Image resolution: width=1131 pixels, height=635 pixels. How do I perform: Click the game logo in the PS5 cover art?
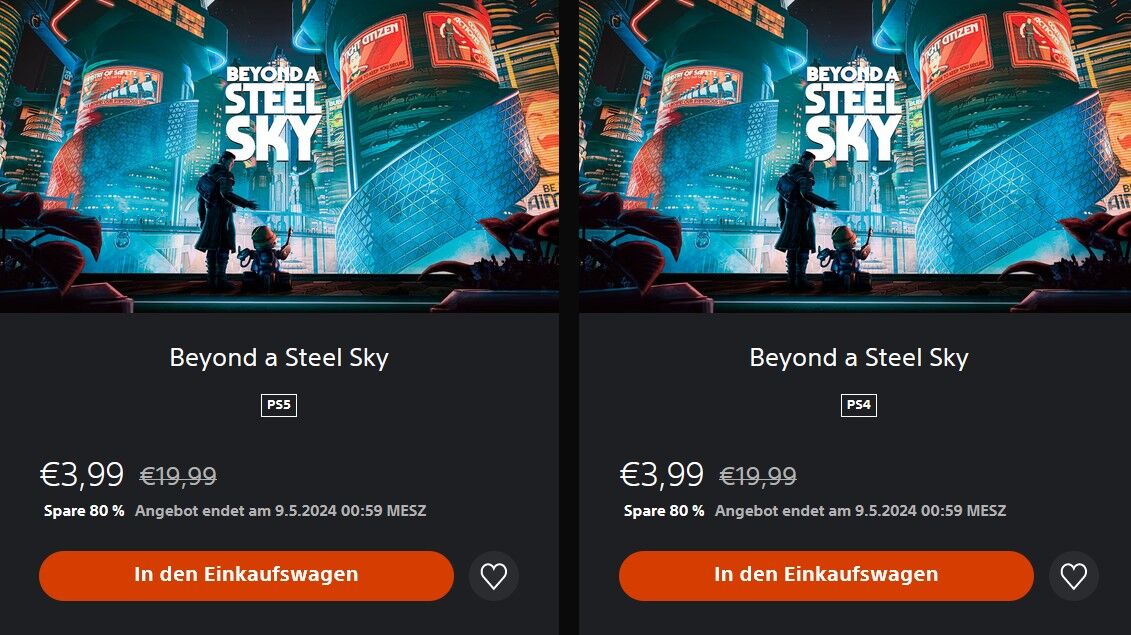point(273,113)
